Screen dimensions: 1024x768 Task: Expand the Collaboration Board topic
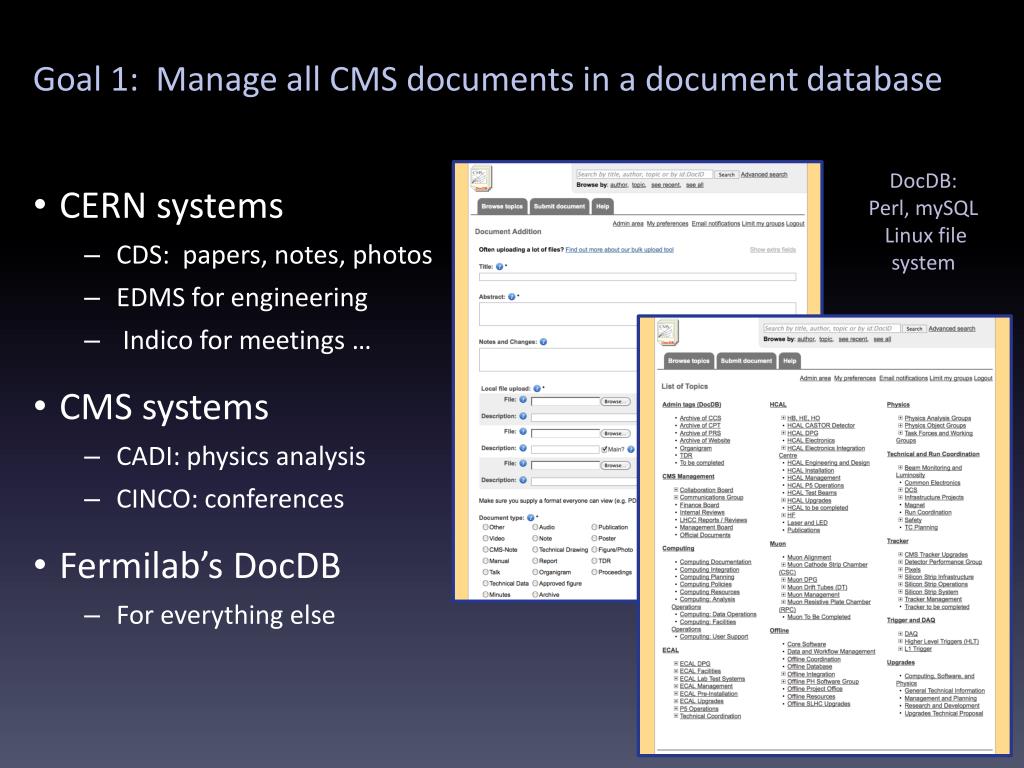coord(676,490)
